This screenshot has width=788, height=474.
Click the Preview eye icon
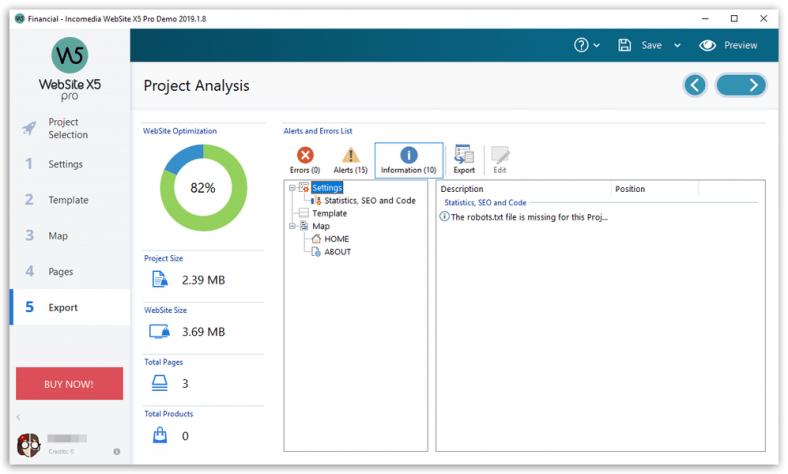[707, 45]
